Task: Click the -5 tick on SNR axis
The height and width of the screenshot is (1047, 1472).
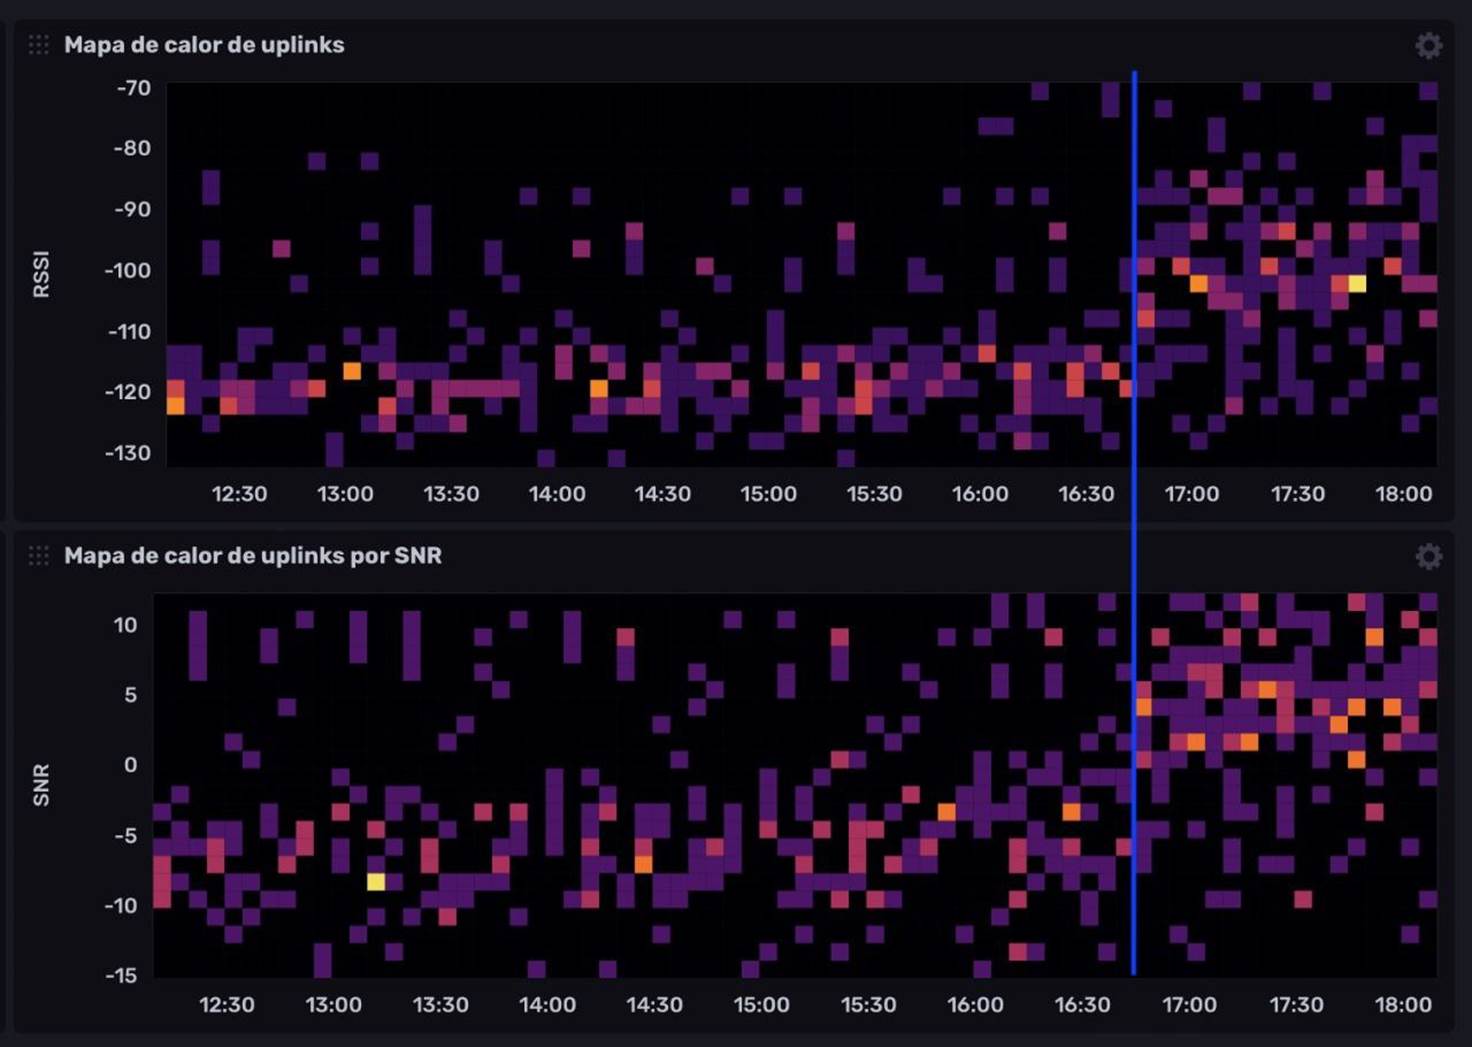Action: (124, 835)
